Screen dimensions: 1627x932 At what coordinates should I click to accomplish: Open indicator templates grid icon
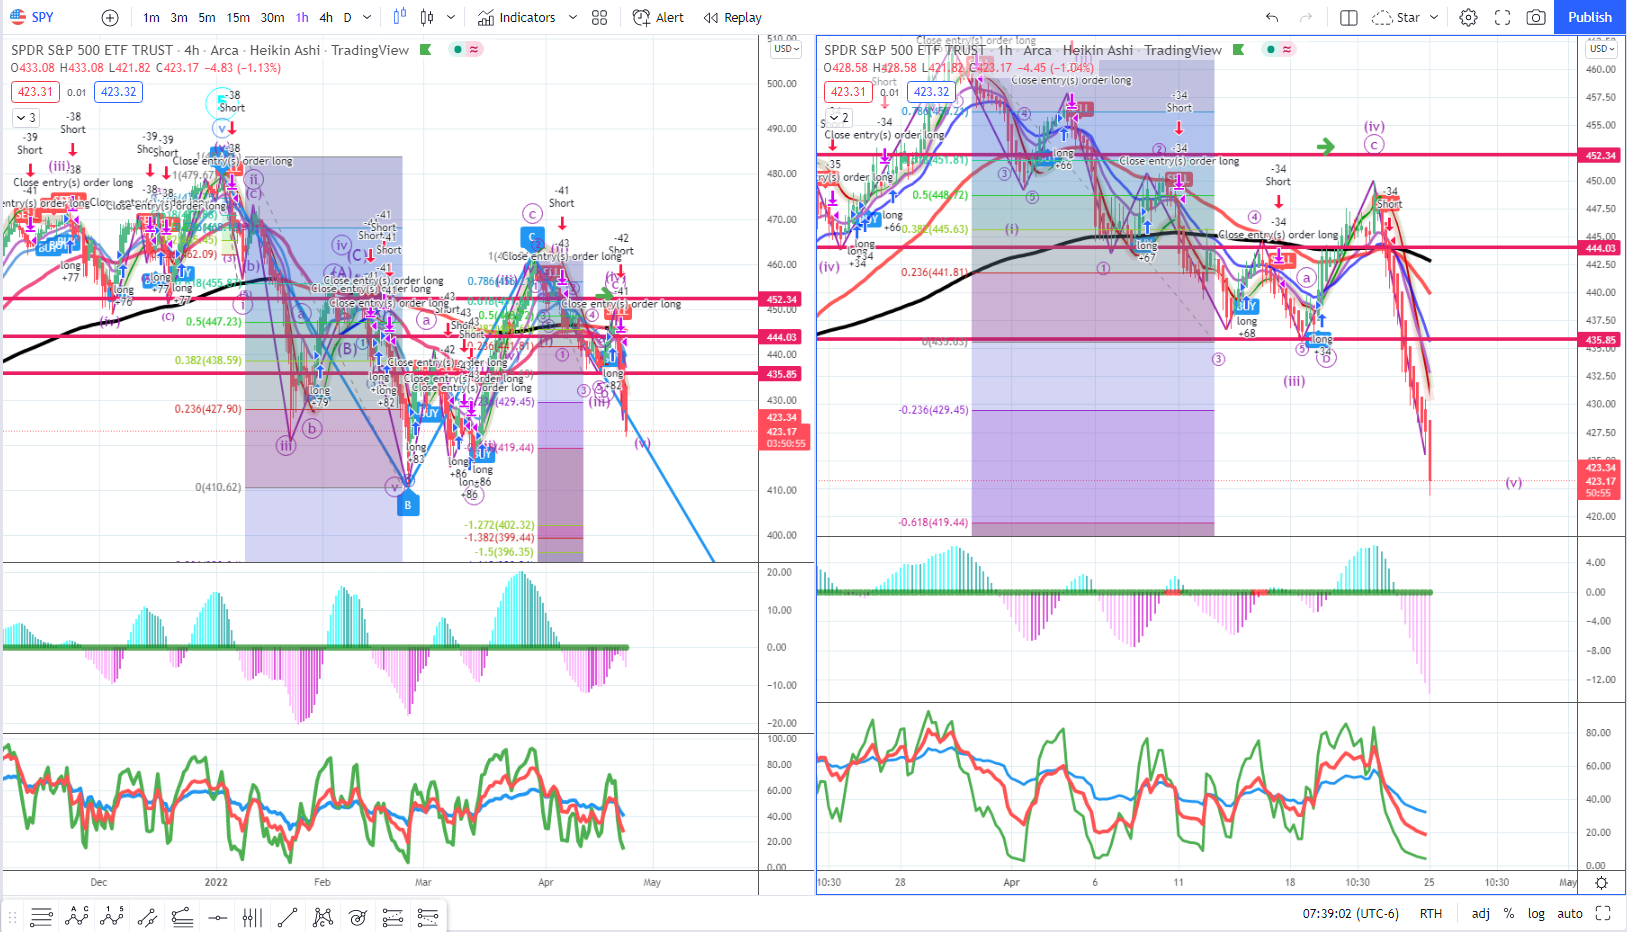pos(599,17)
